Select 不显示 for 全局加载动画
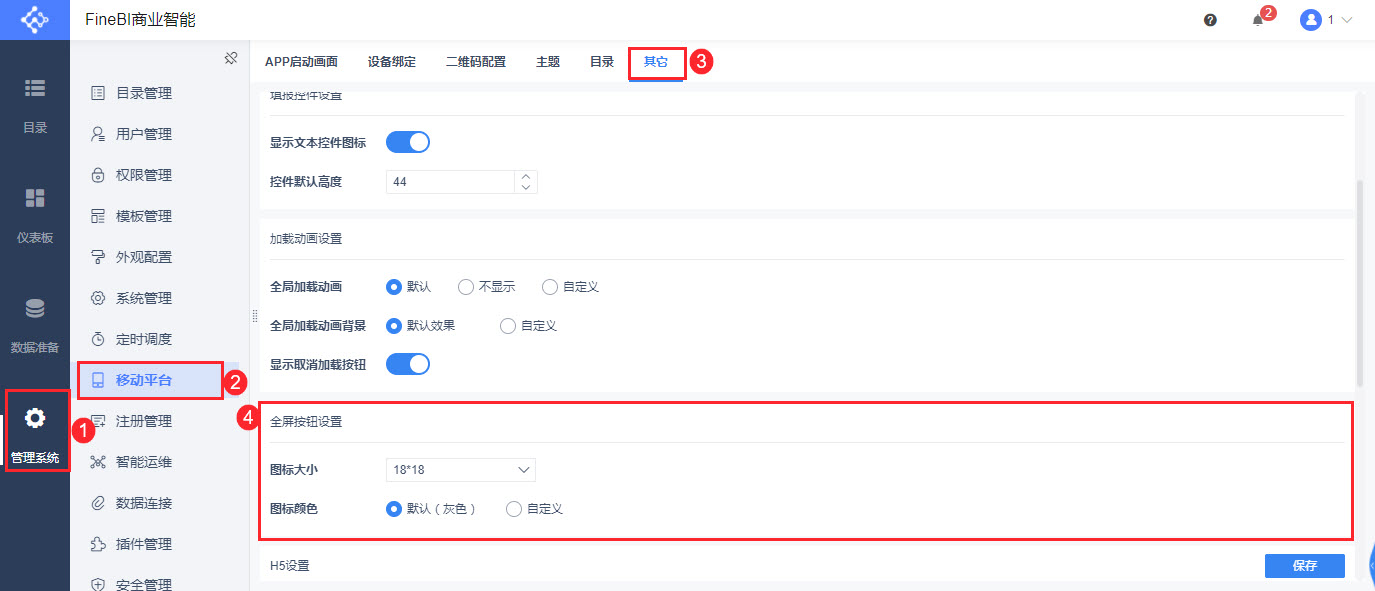Screen dimensions: 1375x591 [x=466, y=287]
